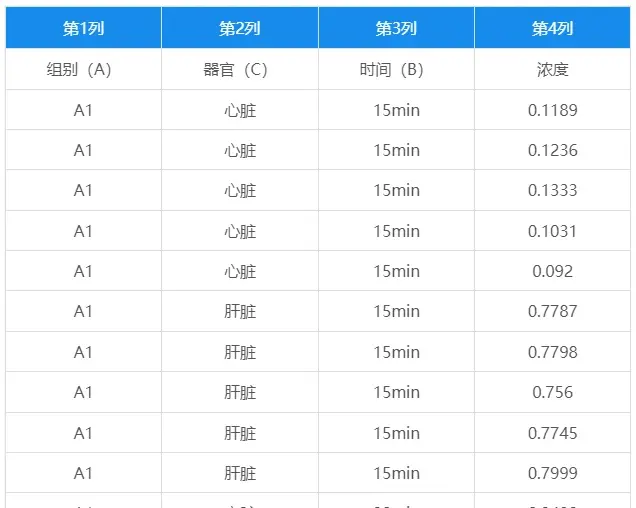Click the 时间（B）cell
The height and width of the screenshot is (508, 636).
coord(396,70)
